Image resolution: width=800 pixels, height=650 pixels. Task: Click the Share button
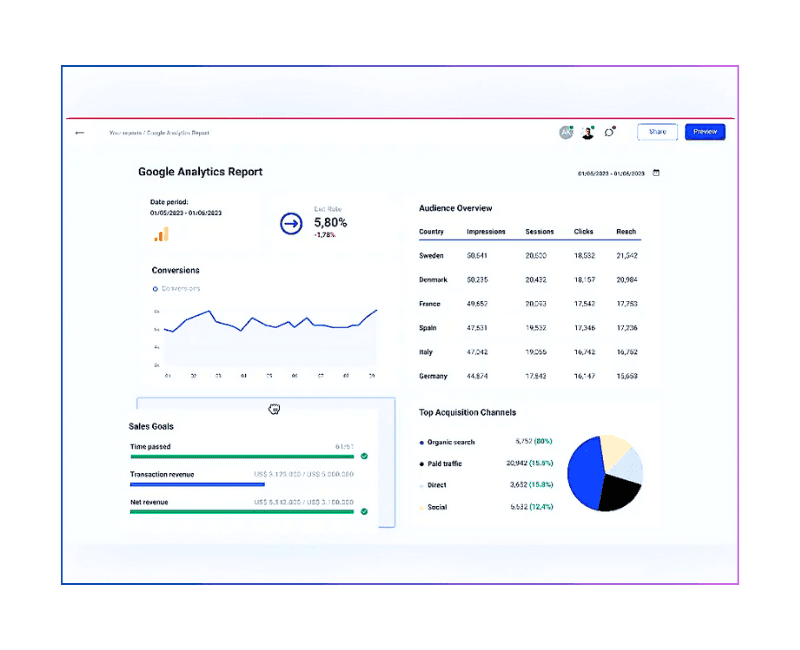(657, 132)
